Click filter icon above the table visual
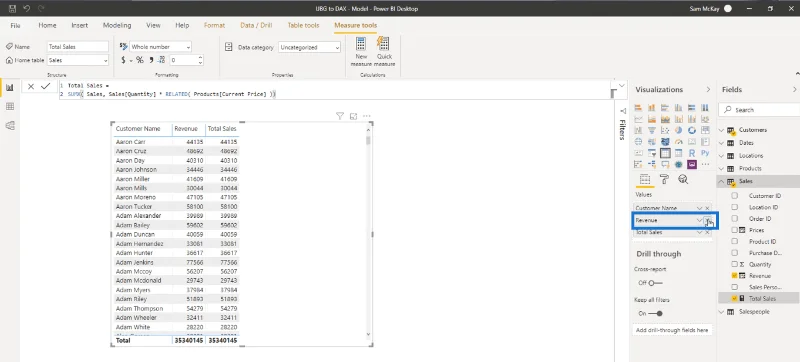Viewport: 800px width, 362px height. 340,116
